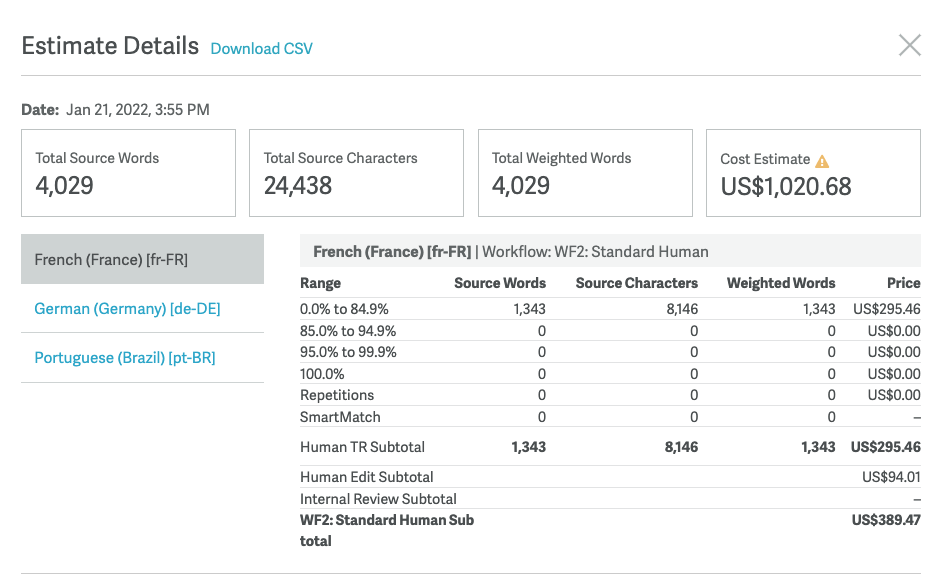Click the Total Source Characters summary card
948x588 pixels.
[x=356, y=172]
